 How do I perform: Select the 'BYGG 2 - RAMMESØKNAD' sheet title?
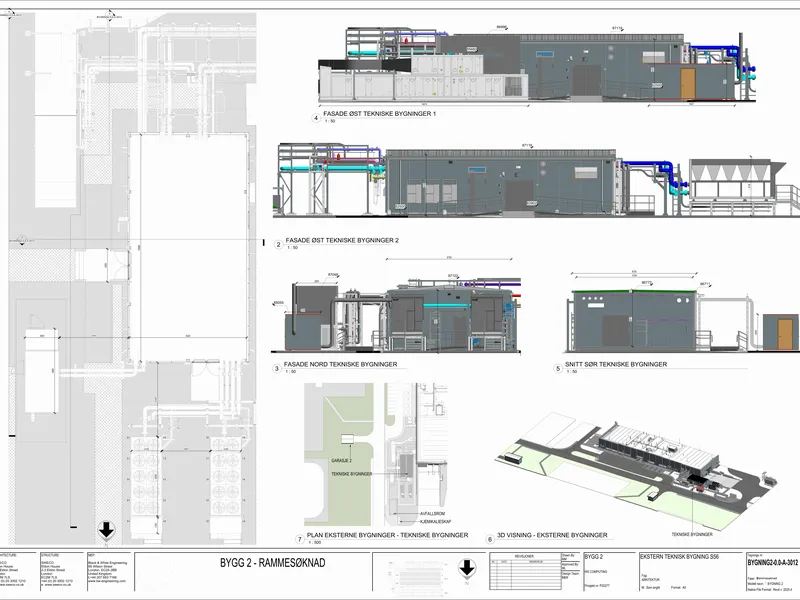click(x=272, y=563)
